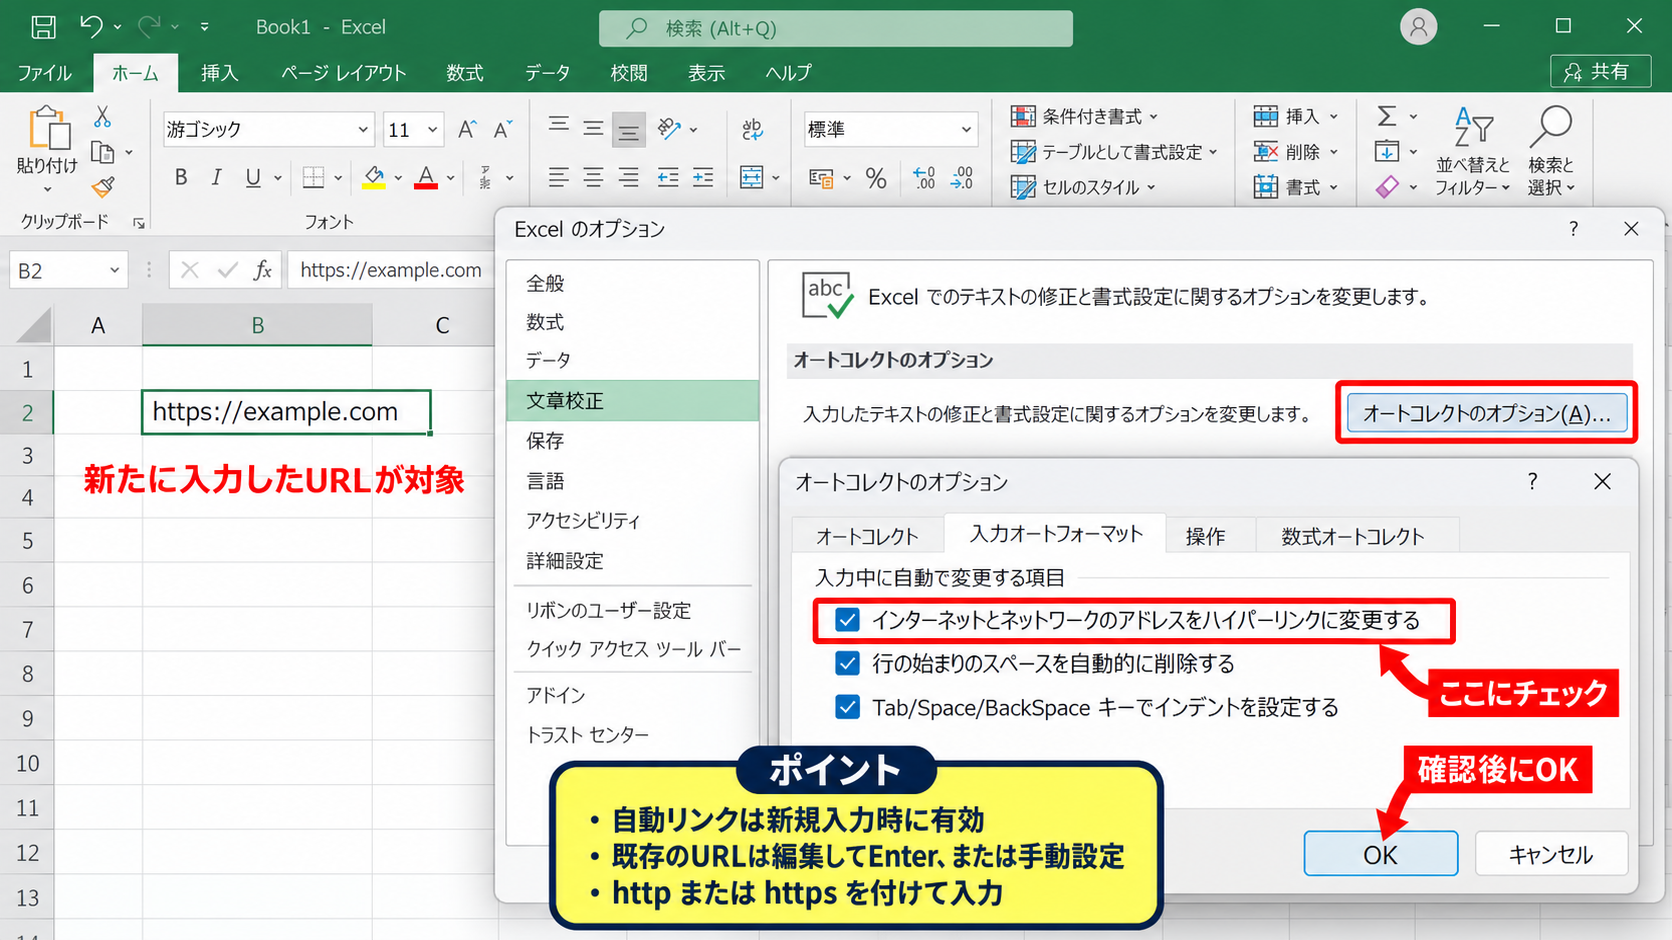Open the 挿入 cells dropdown
1672x940 pixels.
pyautogui.click(x=1295, y=117)
